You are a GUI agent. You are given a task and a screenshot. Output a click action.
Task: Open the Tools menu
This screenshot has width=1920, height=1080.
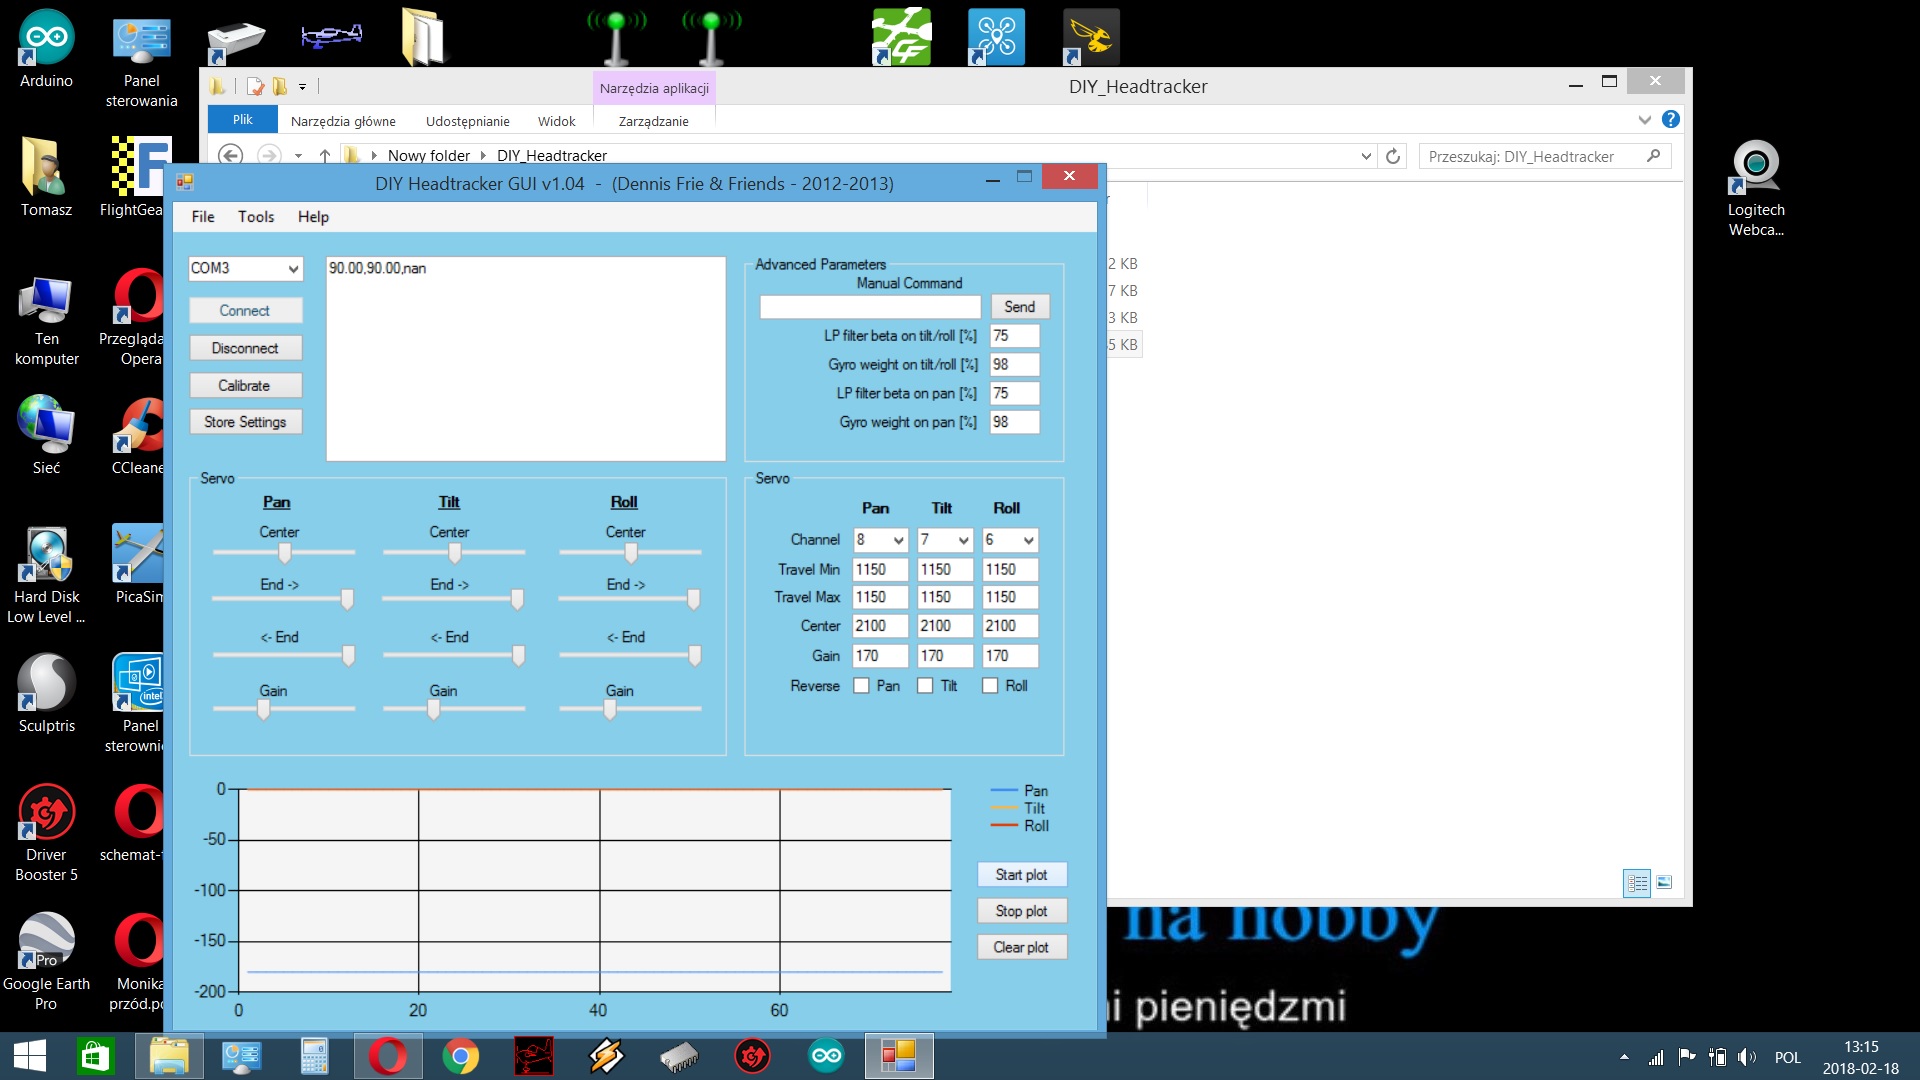(x=256, y=217)
